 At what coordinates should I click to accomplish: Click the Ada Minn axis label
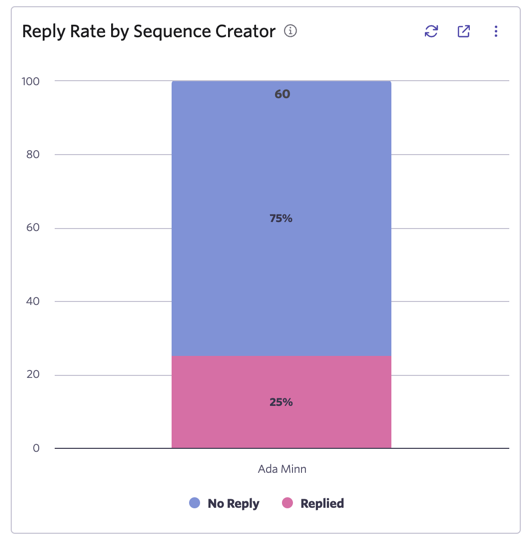click(x=282, y=469)
